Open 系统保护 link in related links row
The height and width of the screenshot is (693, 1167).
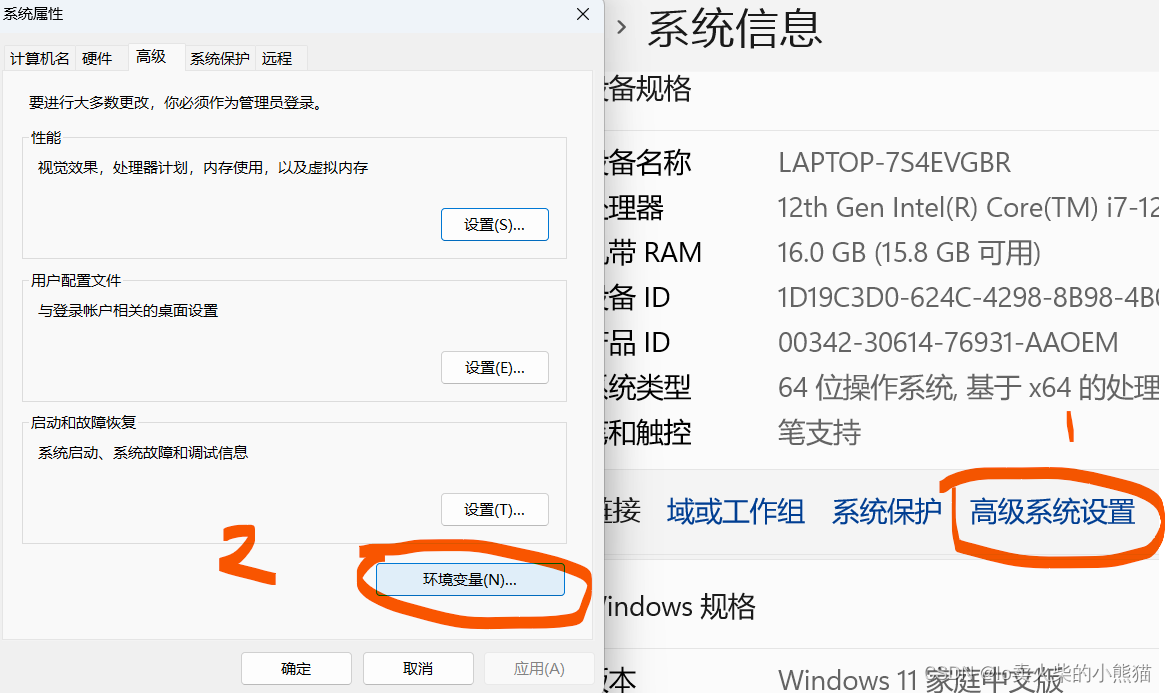pyautogui.click(x=887, y=512)
